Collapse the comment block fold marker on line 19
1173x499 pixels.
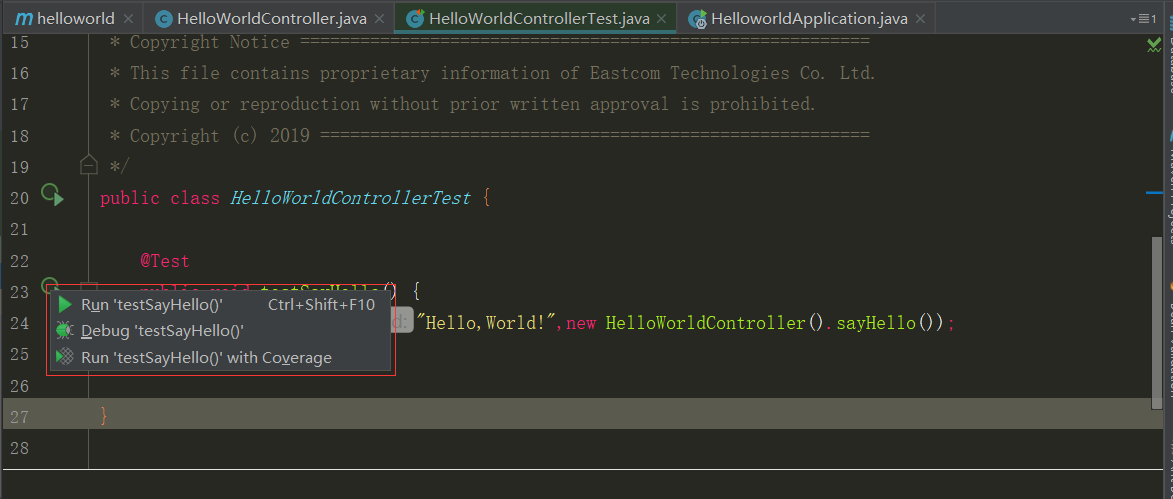[x=88, y=163]
